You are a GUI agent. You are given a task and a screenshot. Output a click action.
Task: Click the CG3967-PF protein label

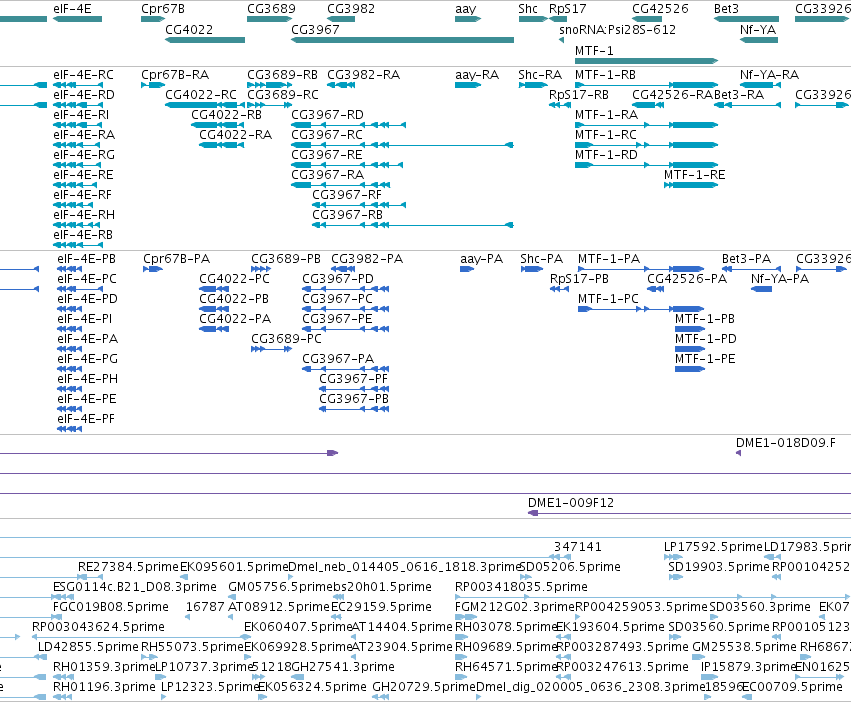point(354,378)
